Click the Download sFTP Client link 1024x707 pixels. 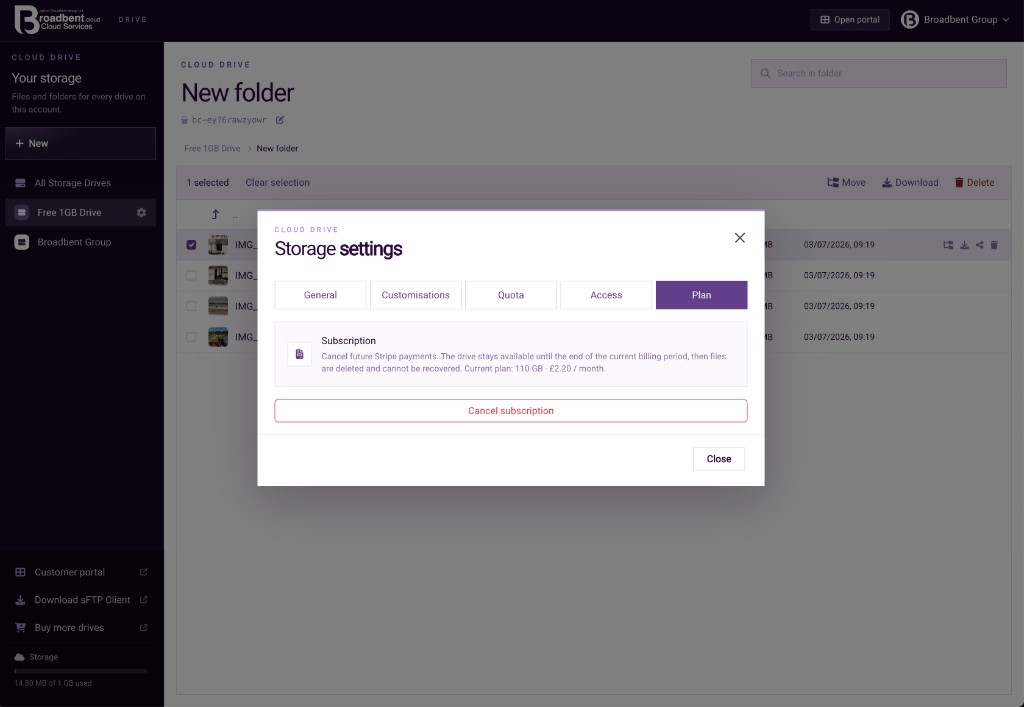coord(80,600)
